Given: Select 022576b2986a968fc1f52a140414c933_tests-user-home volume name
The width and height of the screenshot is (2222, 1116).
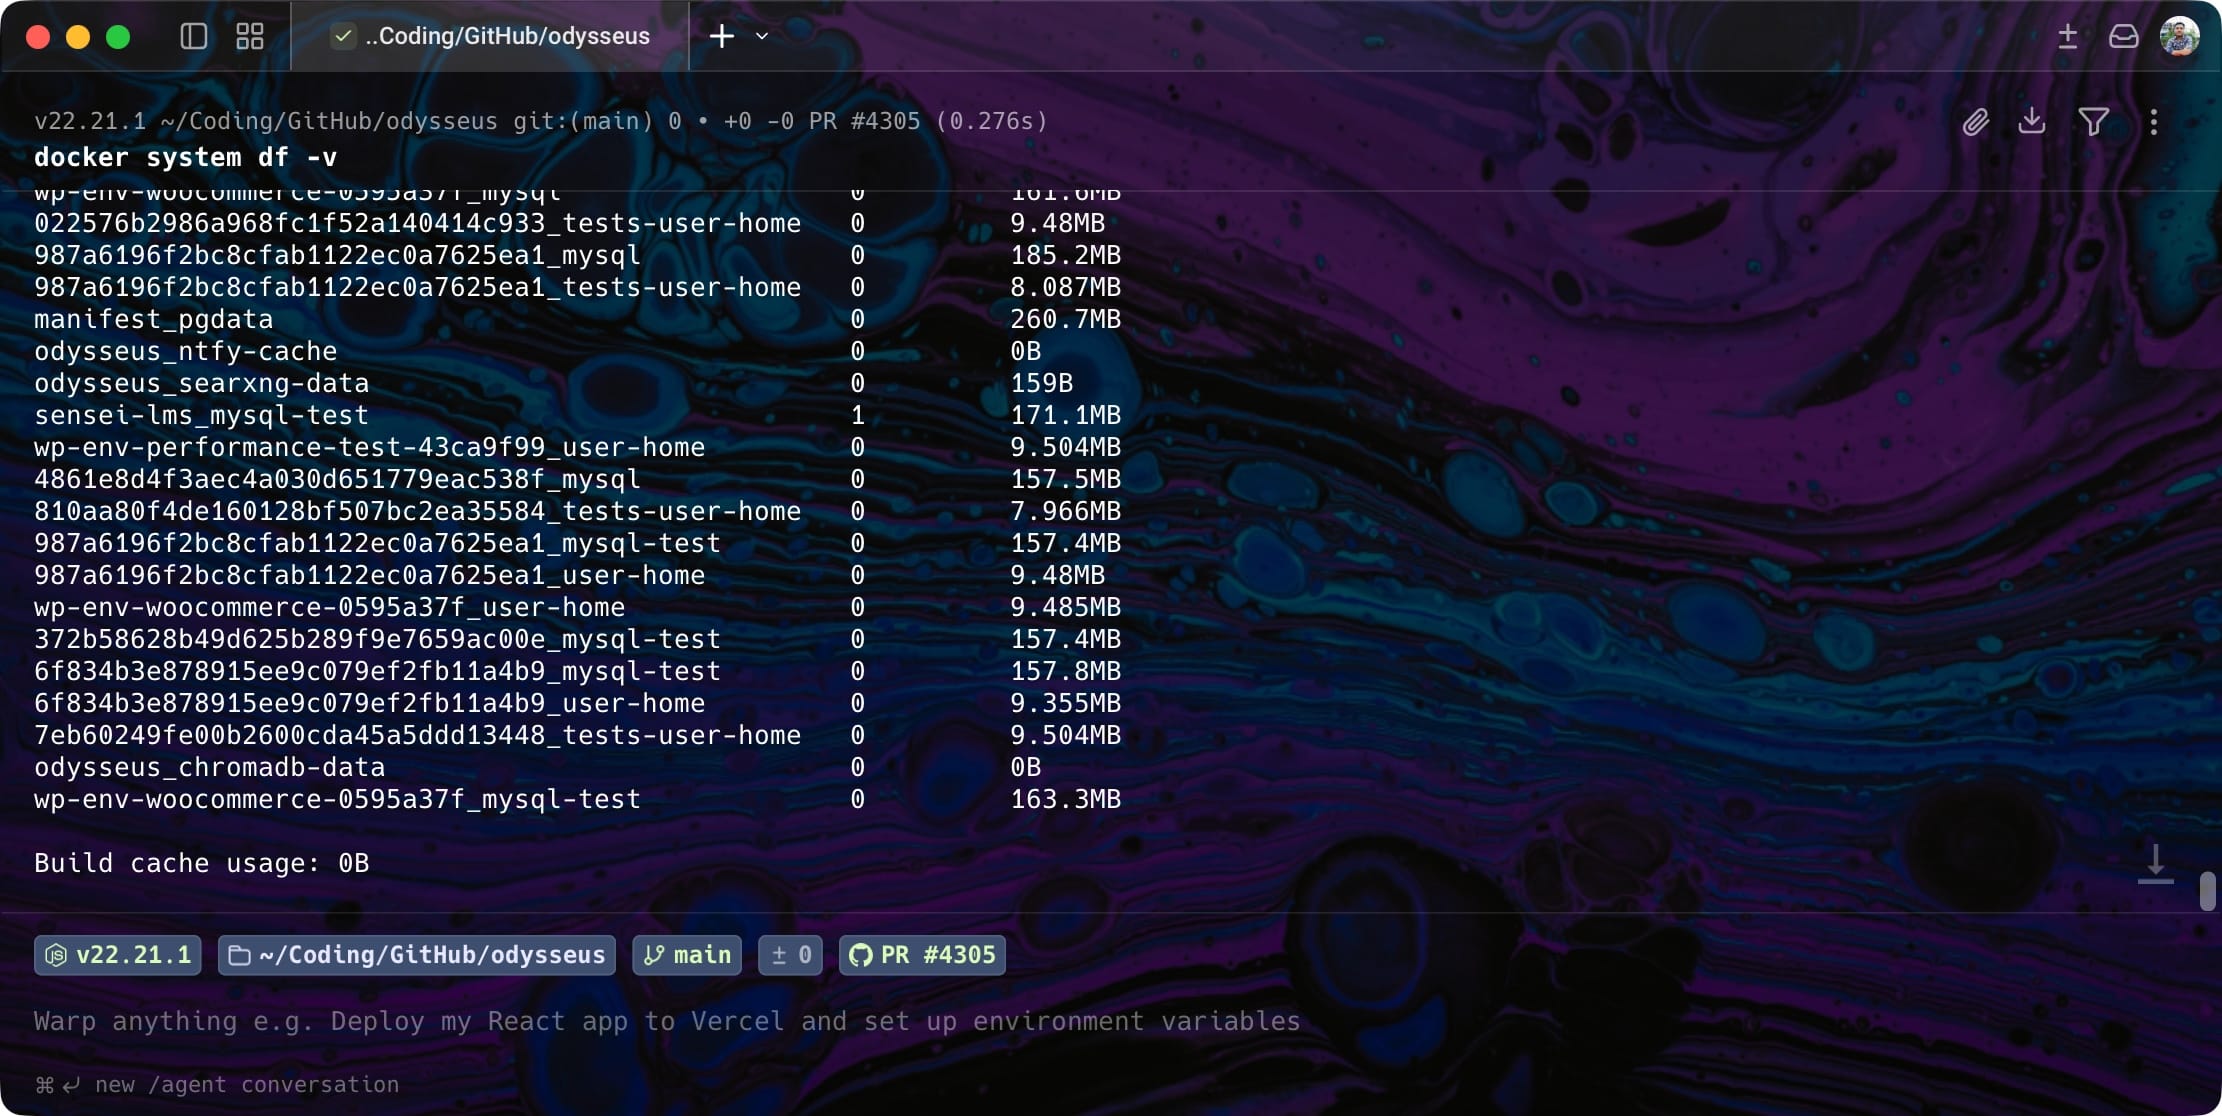Looking at the screenshot, I should [x=418, y=224].
